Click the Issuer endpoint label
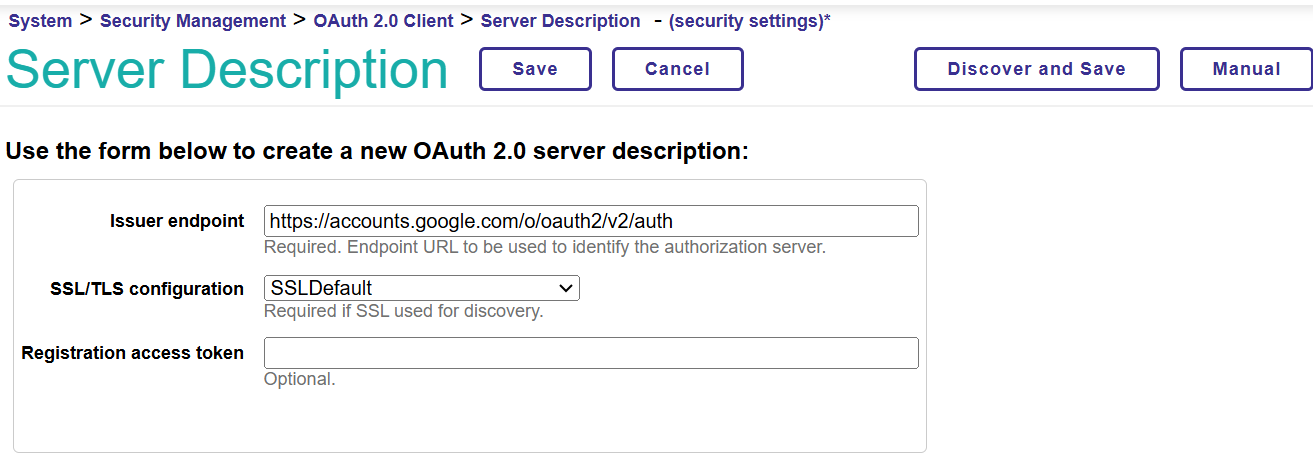Screen dimensions: 1313x462 [176, 221]
